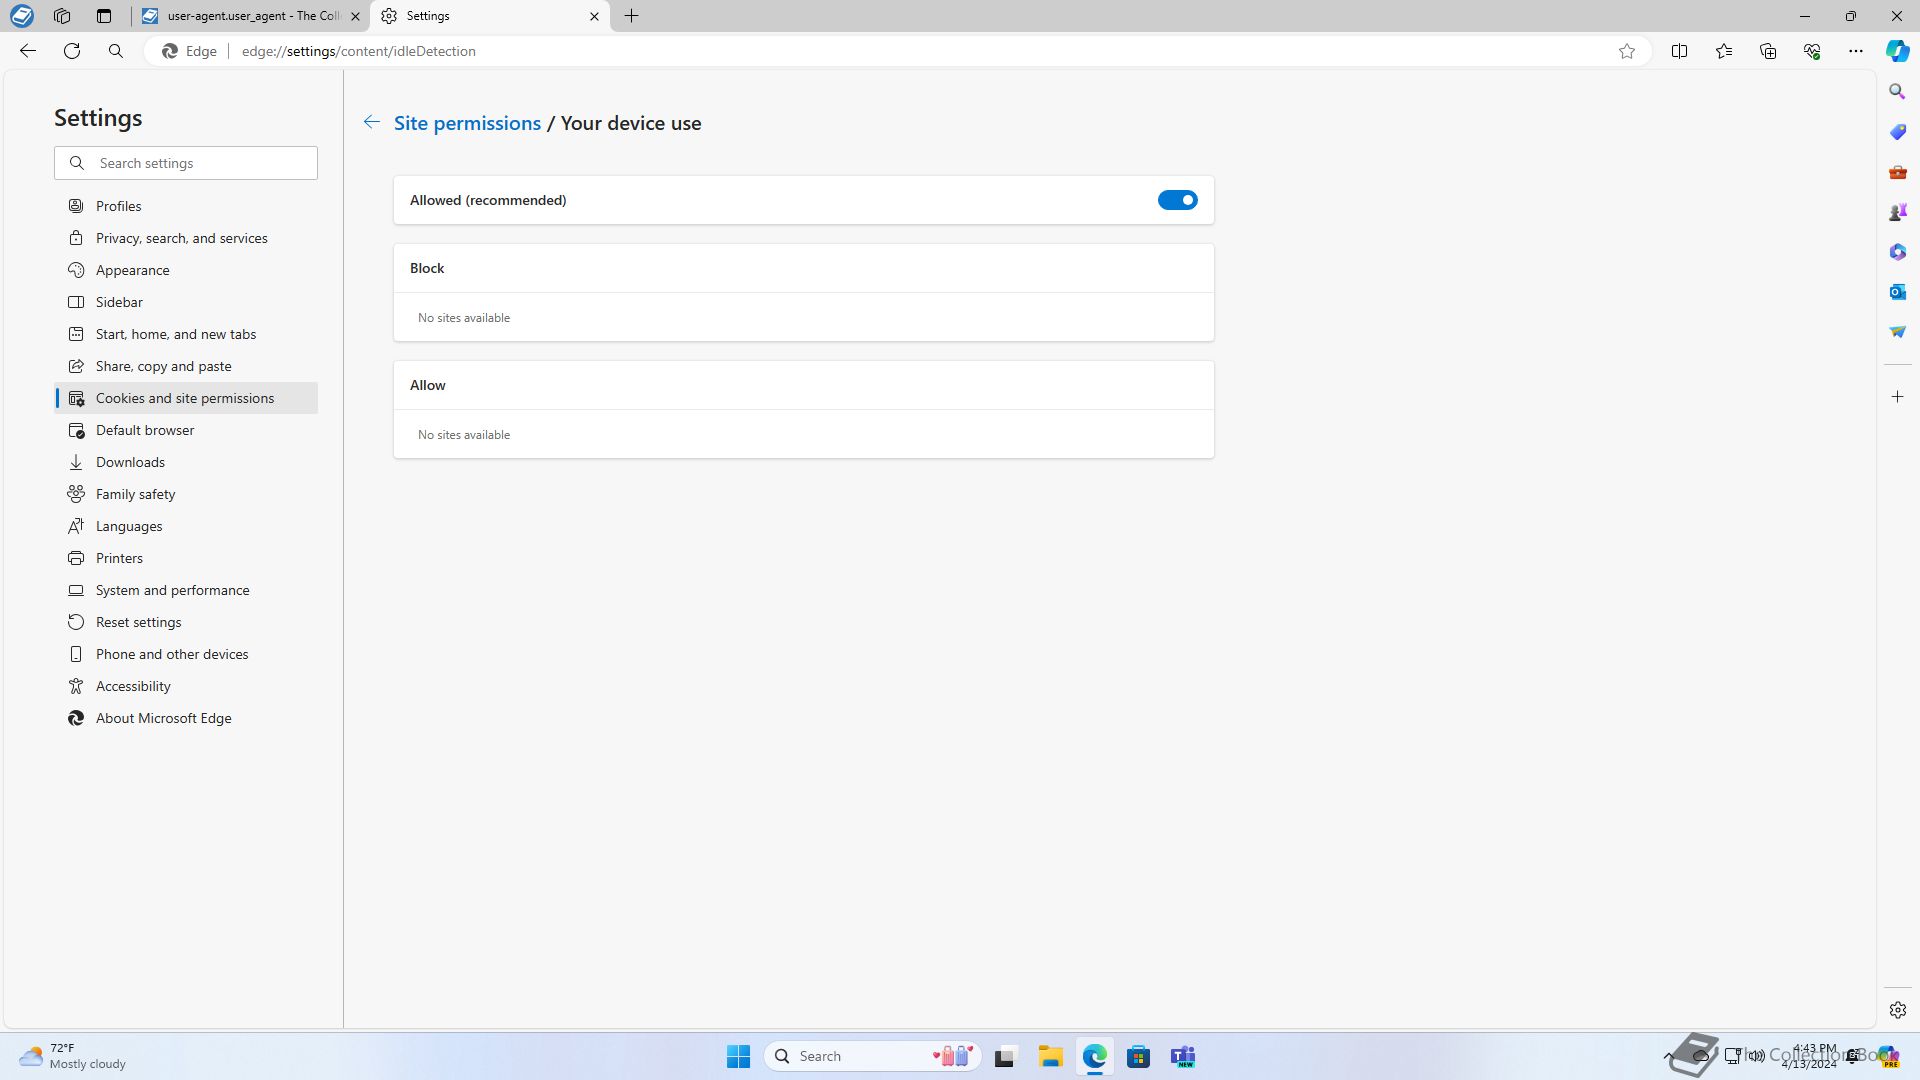Open Microsoft Store from taskbar
1920x1080 pixels.
point(1138,1056)
